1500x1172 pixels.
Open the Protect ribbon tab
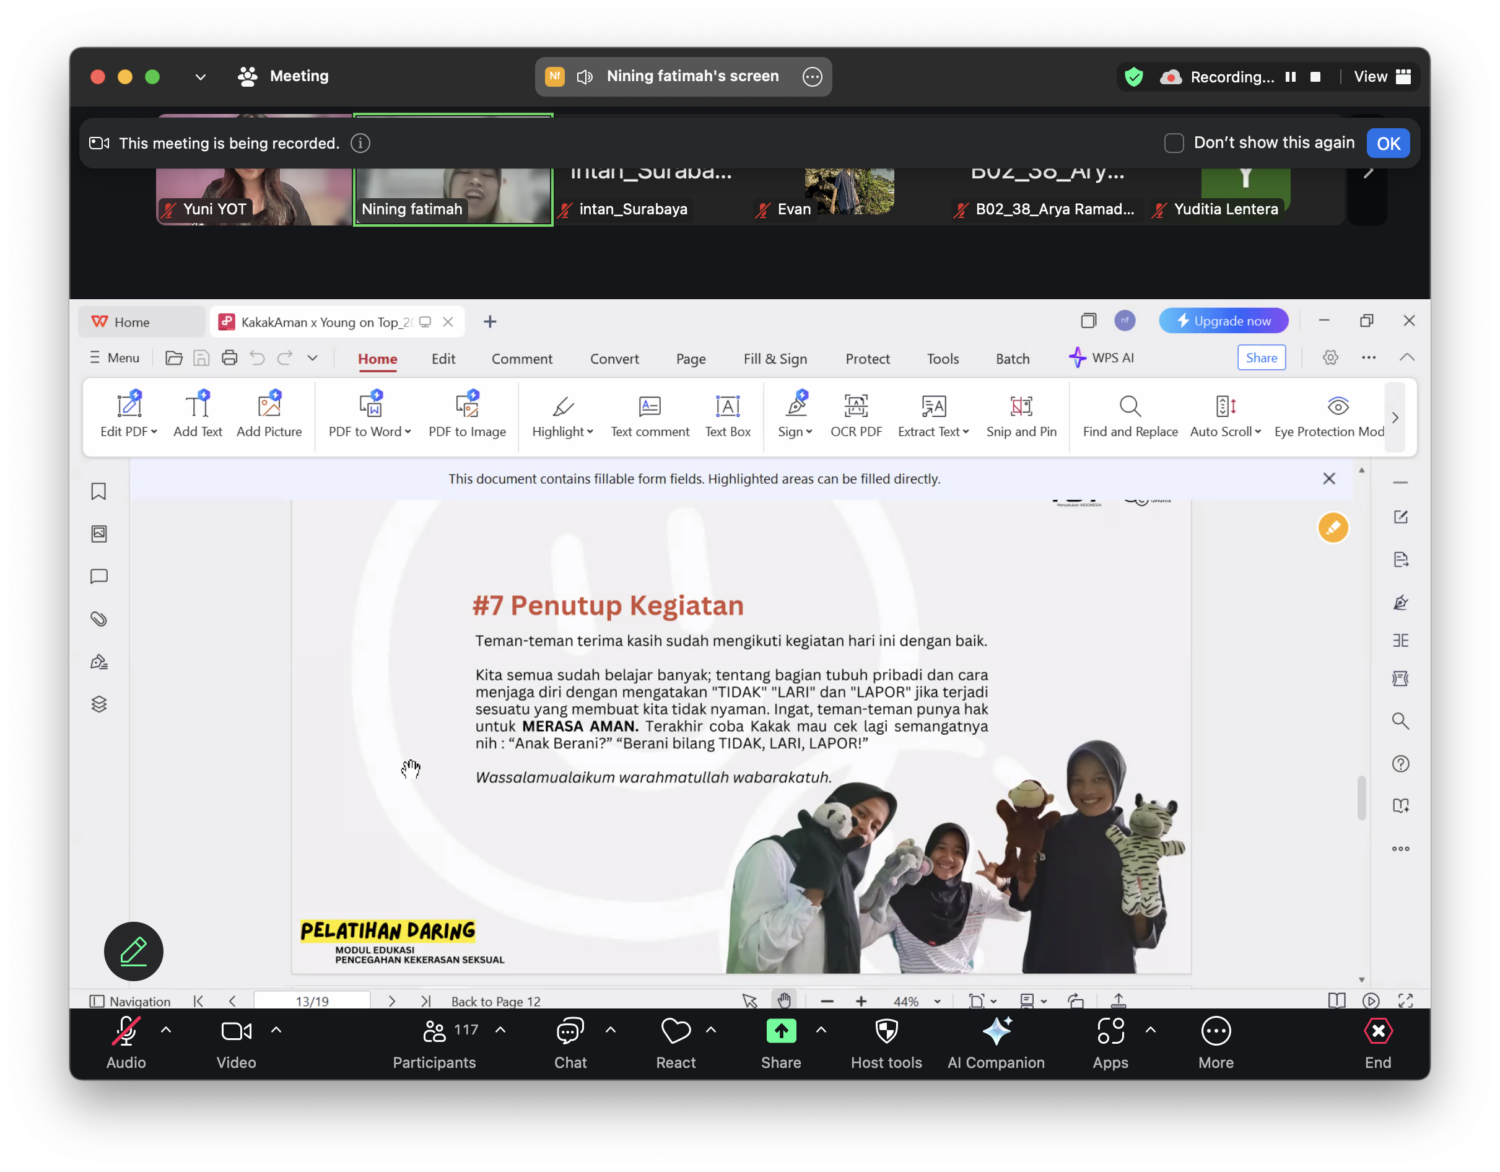tap(868, 359)
